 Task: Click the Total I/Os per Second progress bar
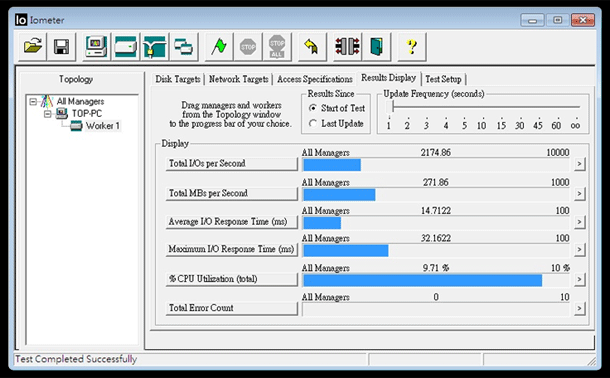436,164
